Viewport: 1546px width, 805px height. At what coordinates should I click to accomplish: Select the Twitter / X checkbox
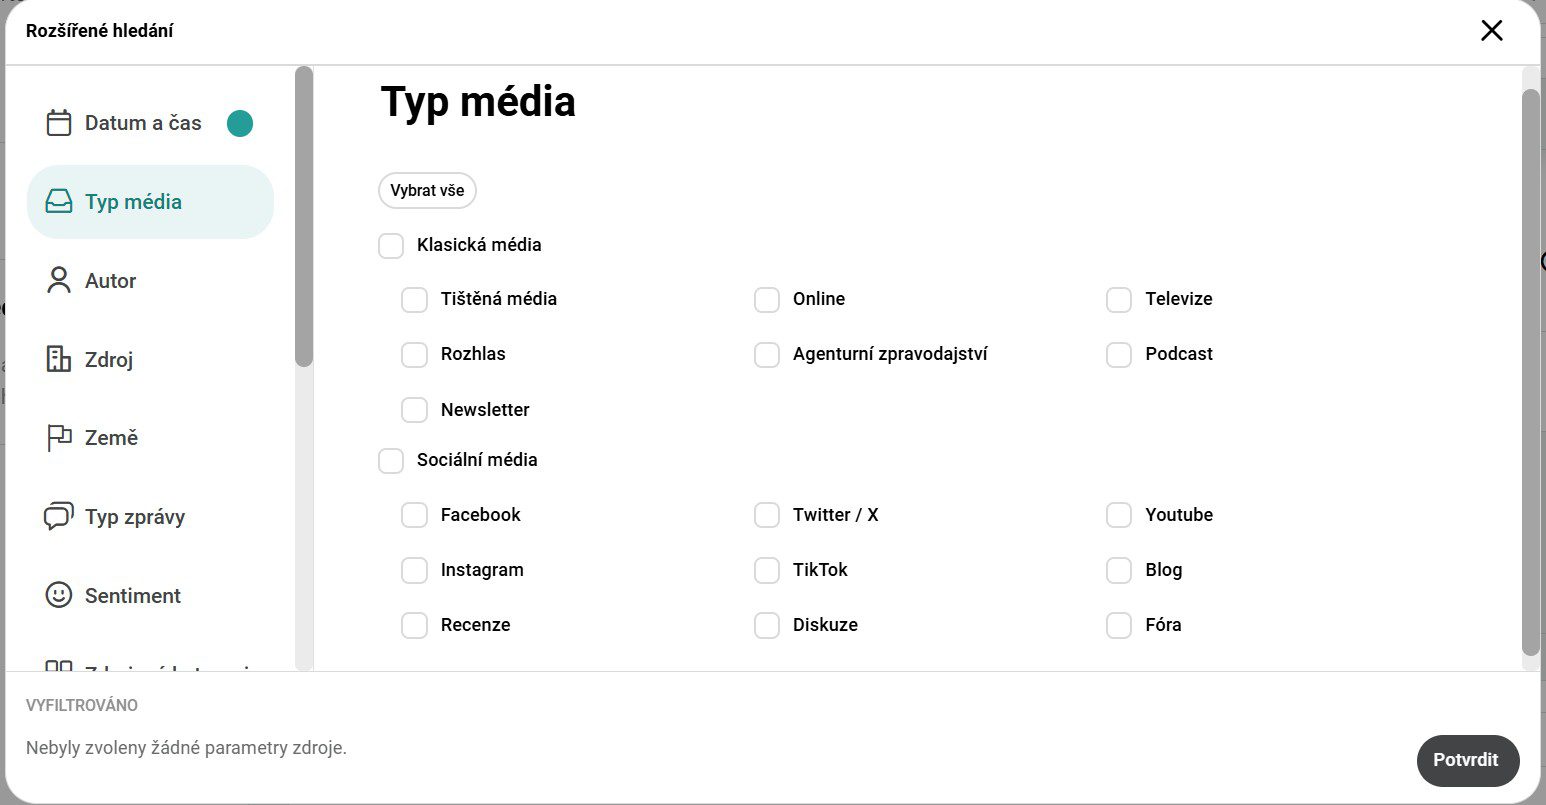point(767,515)
